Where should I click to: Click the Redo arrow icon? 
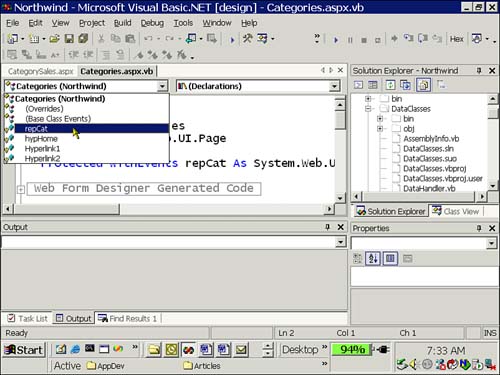(169, 39)
